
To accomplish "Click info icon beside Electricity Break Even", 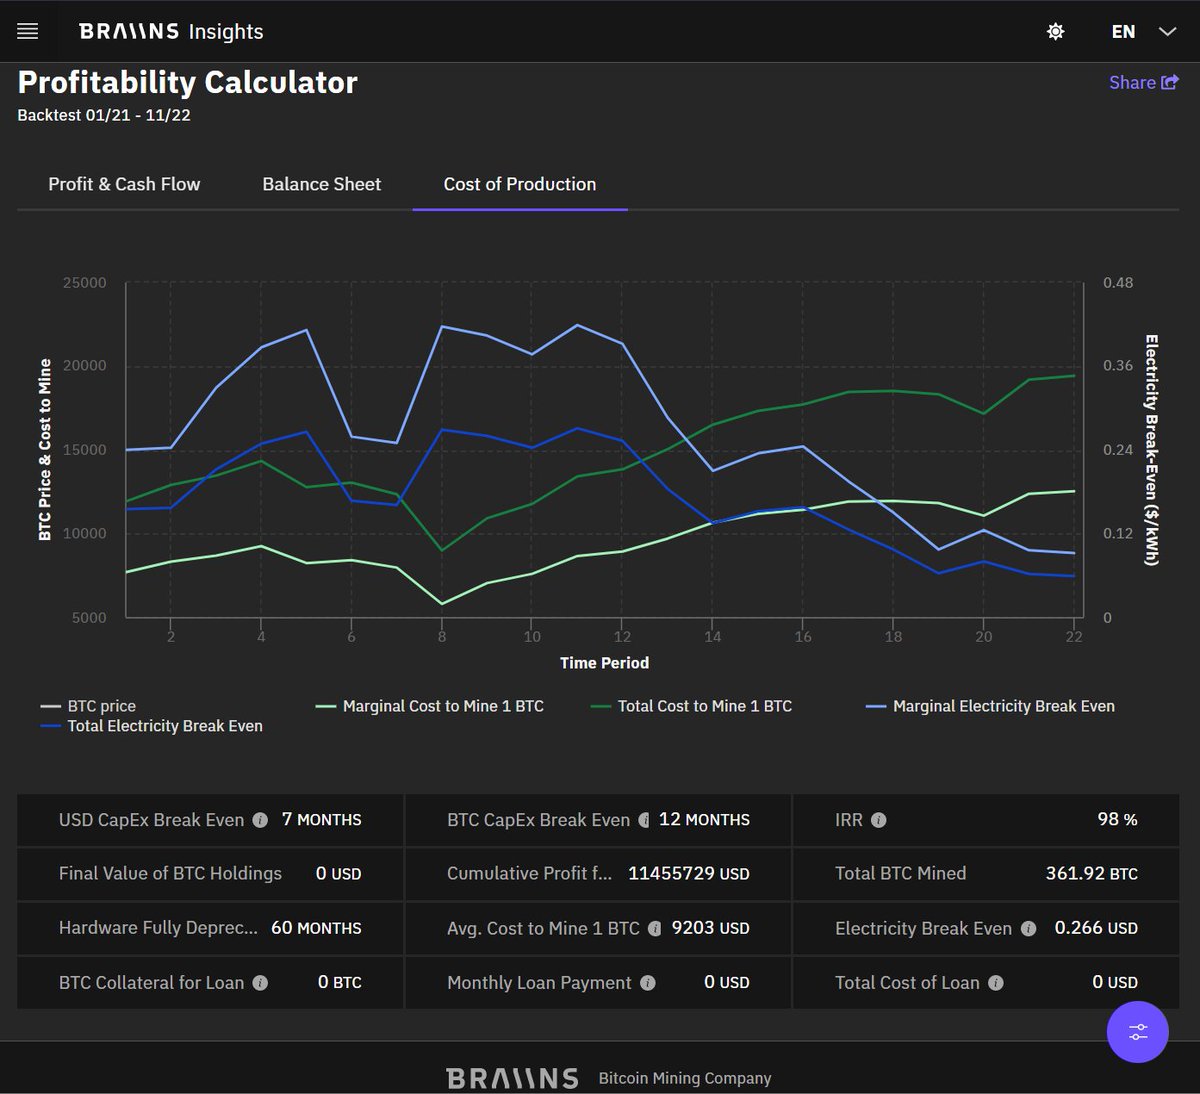I will [x=1028, y=929].
